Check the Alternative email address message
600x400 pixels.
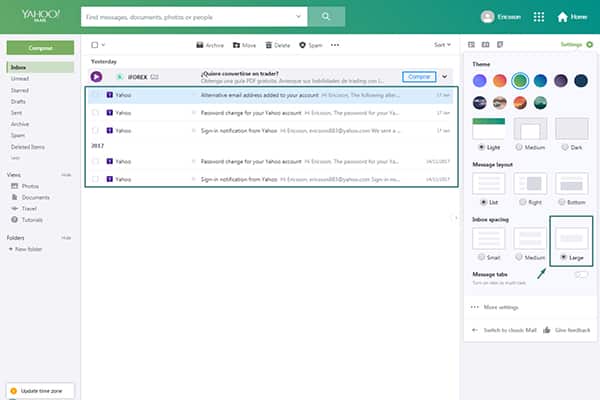pyautogui.click(x=95, y=95)
